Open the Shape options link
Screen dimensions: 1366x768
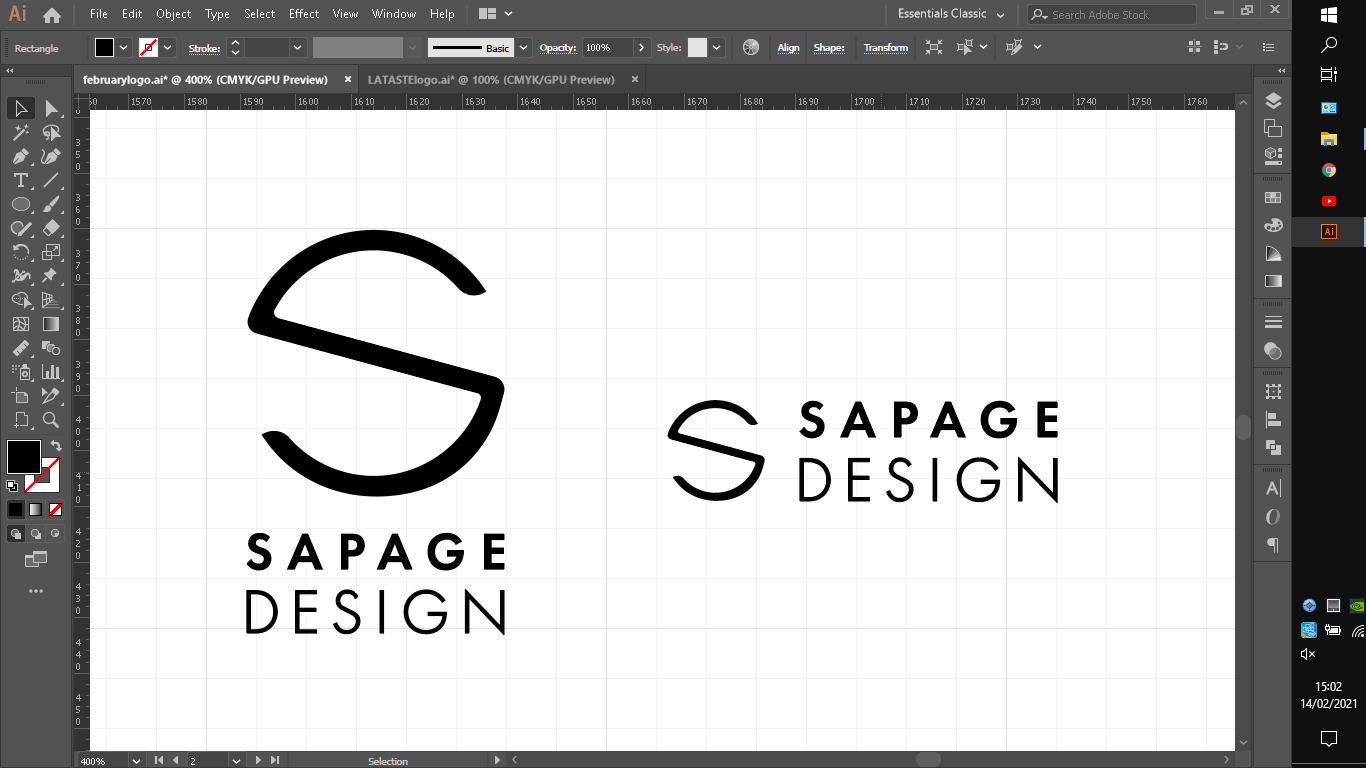829,47
